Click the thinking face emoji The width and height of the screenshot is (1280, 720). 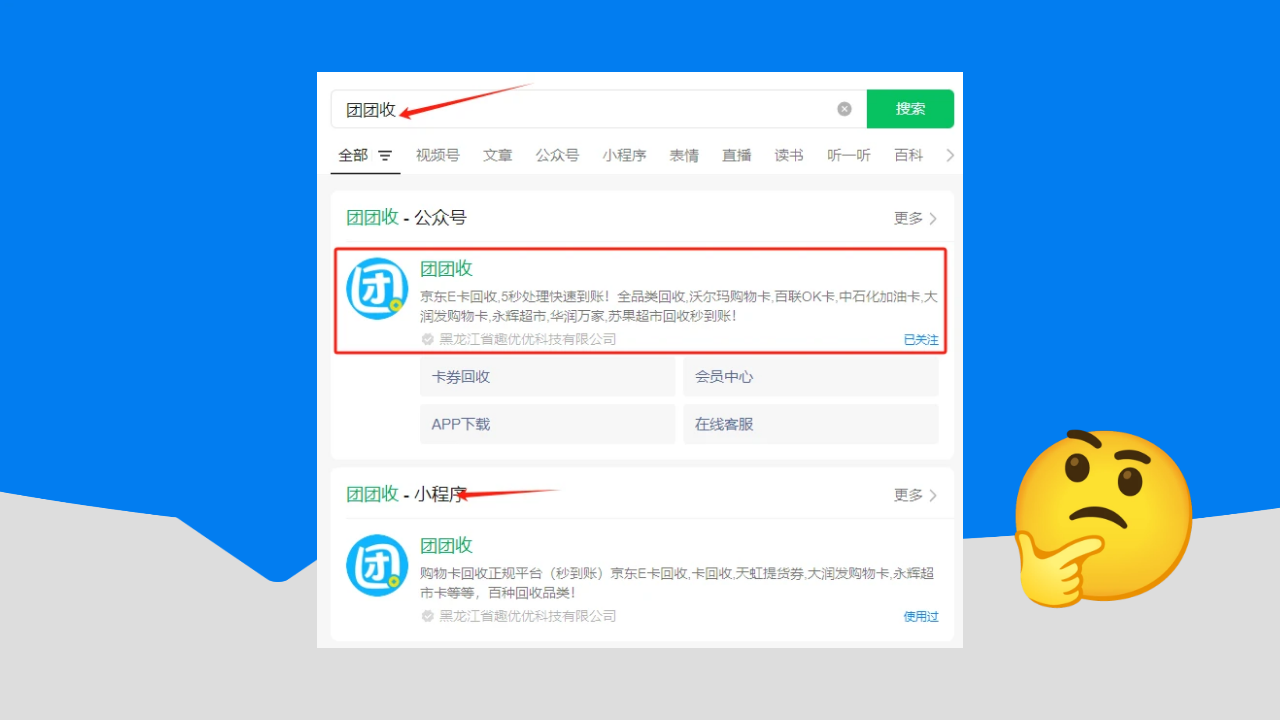pyautogui.click(x=1104, y=518)
